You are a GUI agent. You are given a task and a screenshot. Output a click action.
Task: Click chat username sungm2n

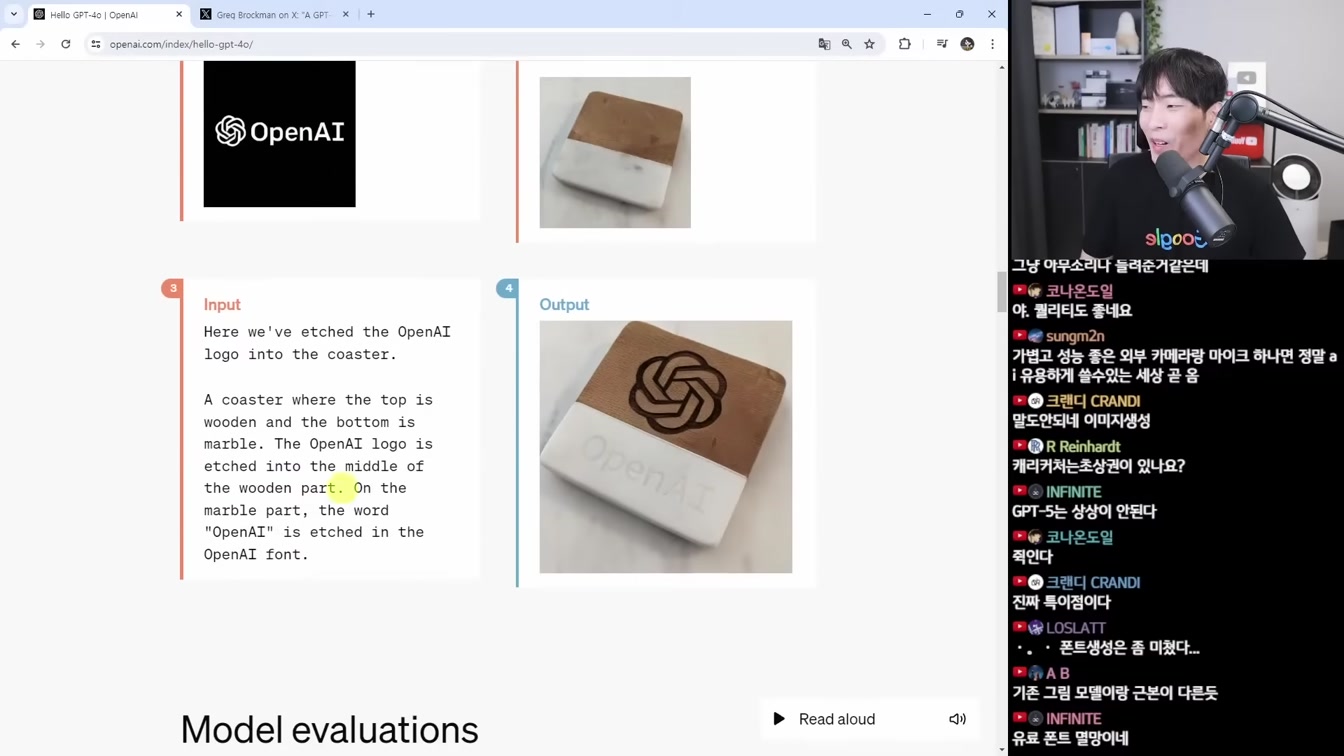pyautogui.click(x=1075, y=336)
